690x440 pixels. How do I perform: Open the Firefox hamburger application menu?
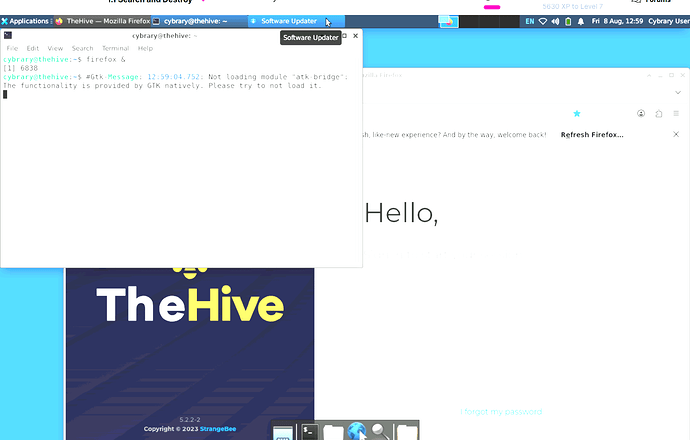676,114
